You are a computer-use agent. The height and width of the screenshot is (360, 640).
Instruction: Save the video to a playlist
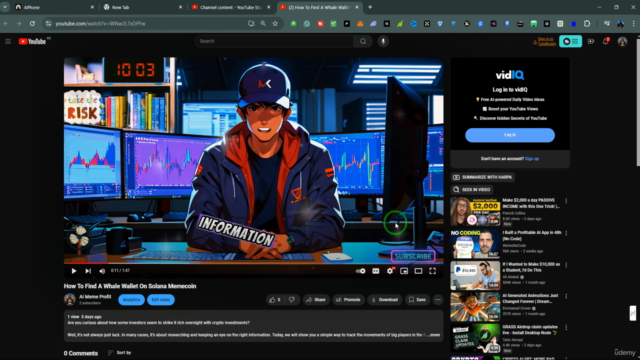coord(417,300)
